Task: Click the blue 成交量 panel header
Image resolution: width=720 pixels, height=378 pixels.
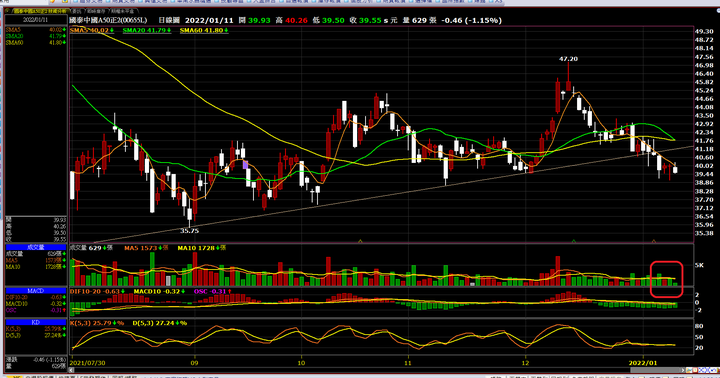Action: tap(35, 247)
